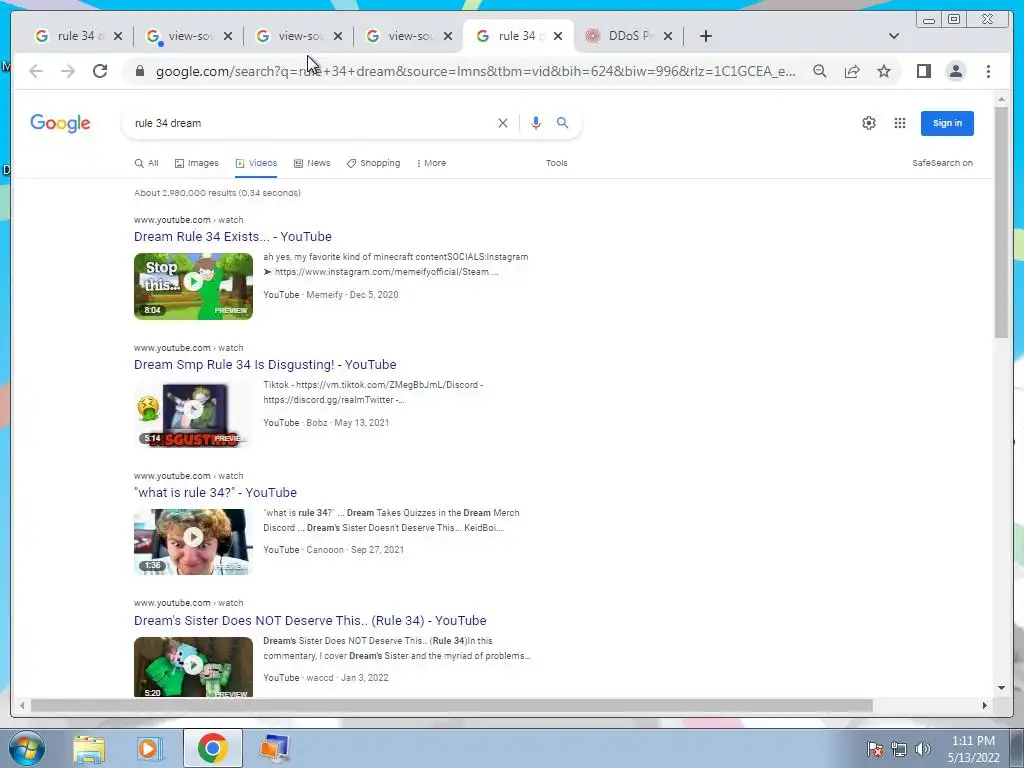The image size is (1024, 768).
Task: Close the DDoS tab
Action: coord(667,36)
